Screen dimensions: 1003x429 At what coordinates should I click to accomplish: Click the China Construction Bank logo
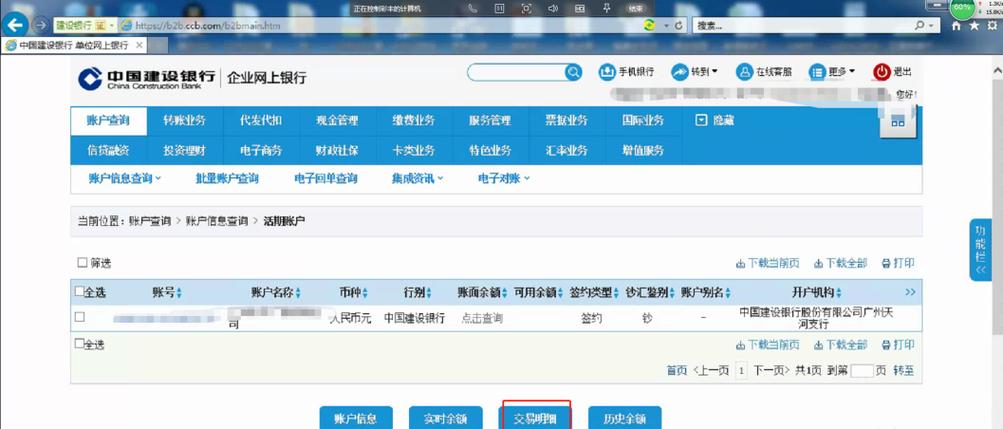tap(146, 78)
